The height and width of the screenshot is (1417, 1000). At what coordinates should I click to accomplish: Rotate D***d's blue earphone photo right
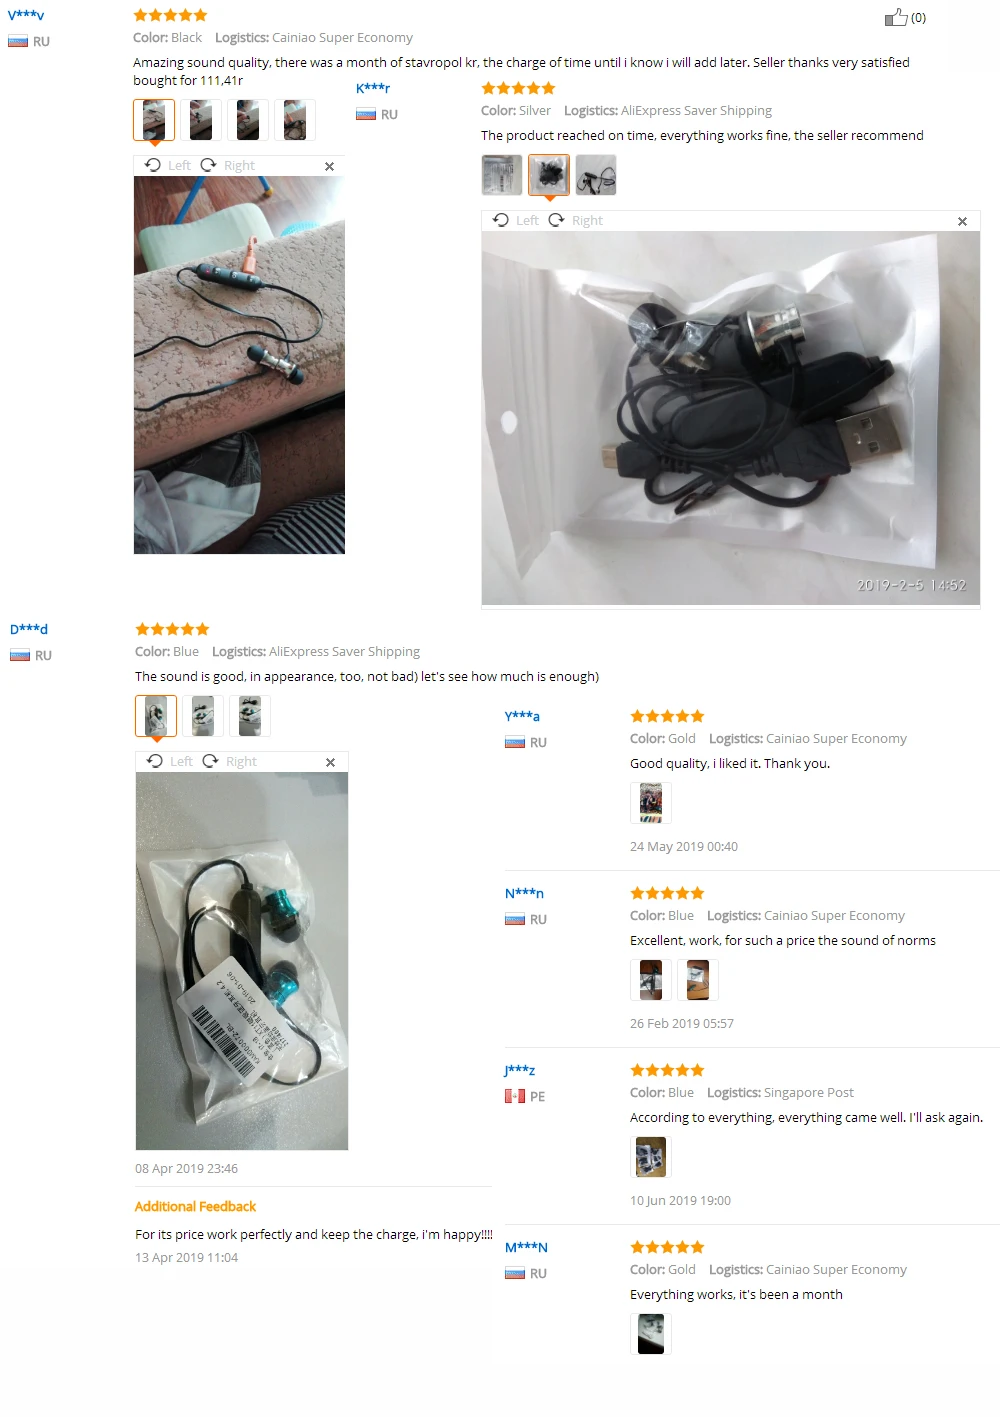tap(230, 761)
